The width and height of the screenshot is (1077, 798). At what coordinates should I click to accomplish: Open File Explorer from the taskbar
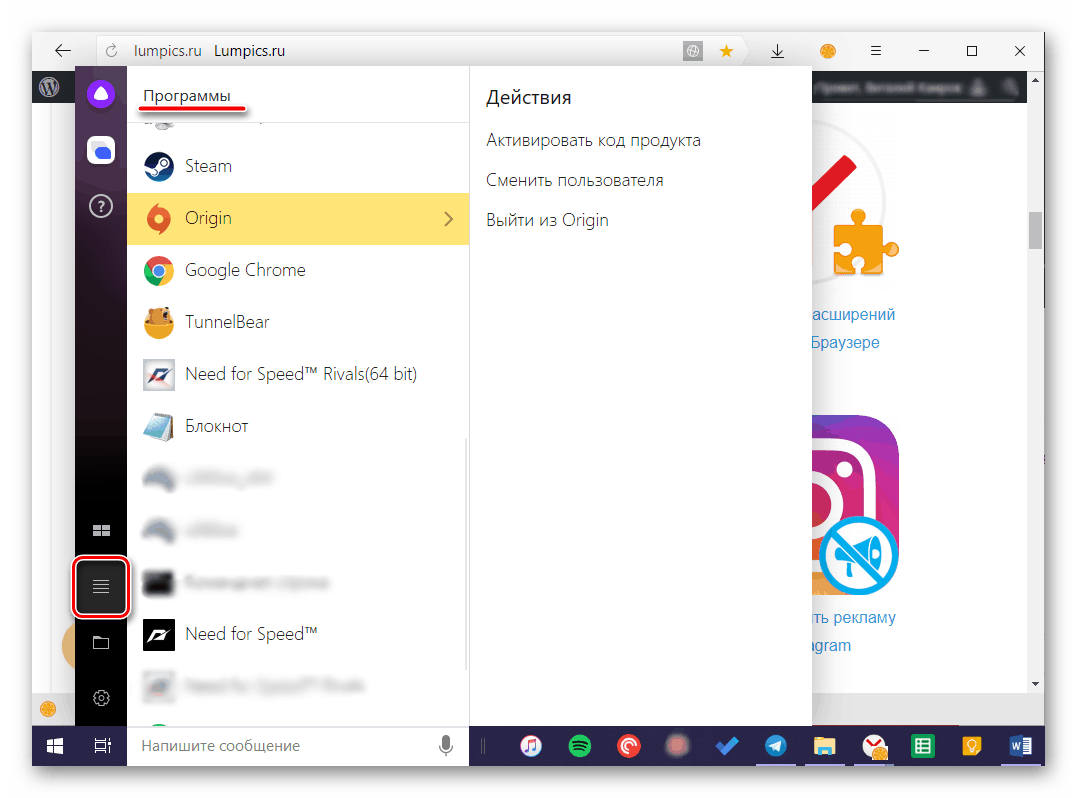pyautogui.click(x=824, y=746)
